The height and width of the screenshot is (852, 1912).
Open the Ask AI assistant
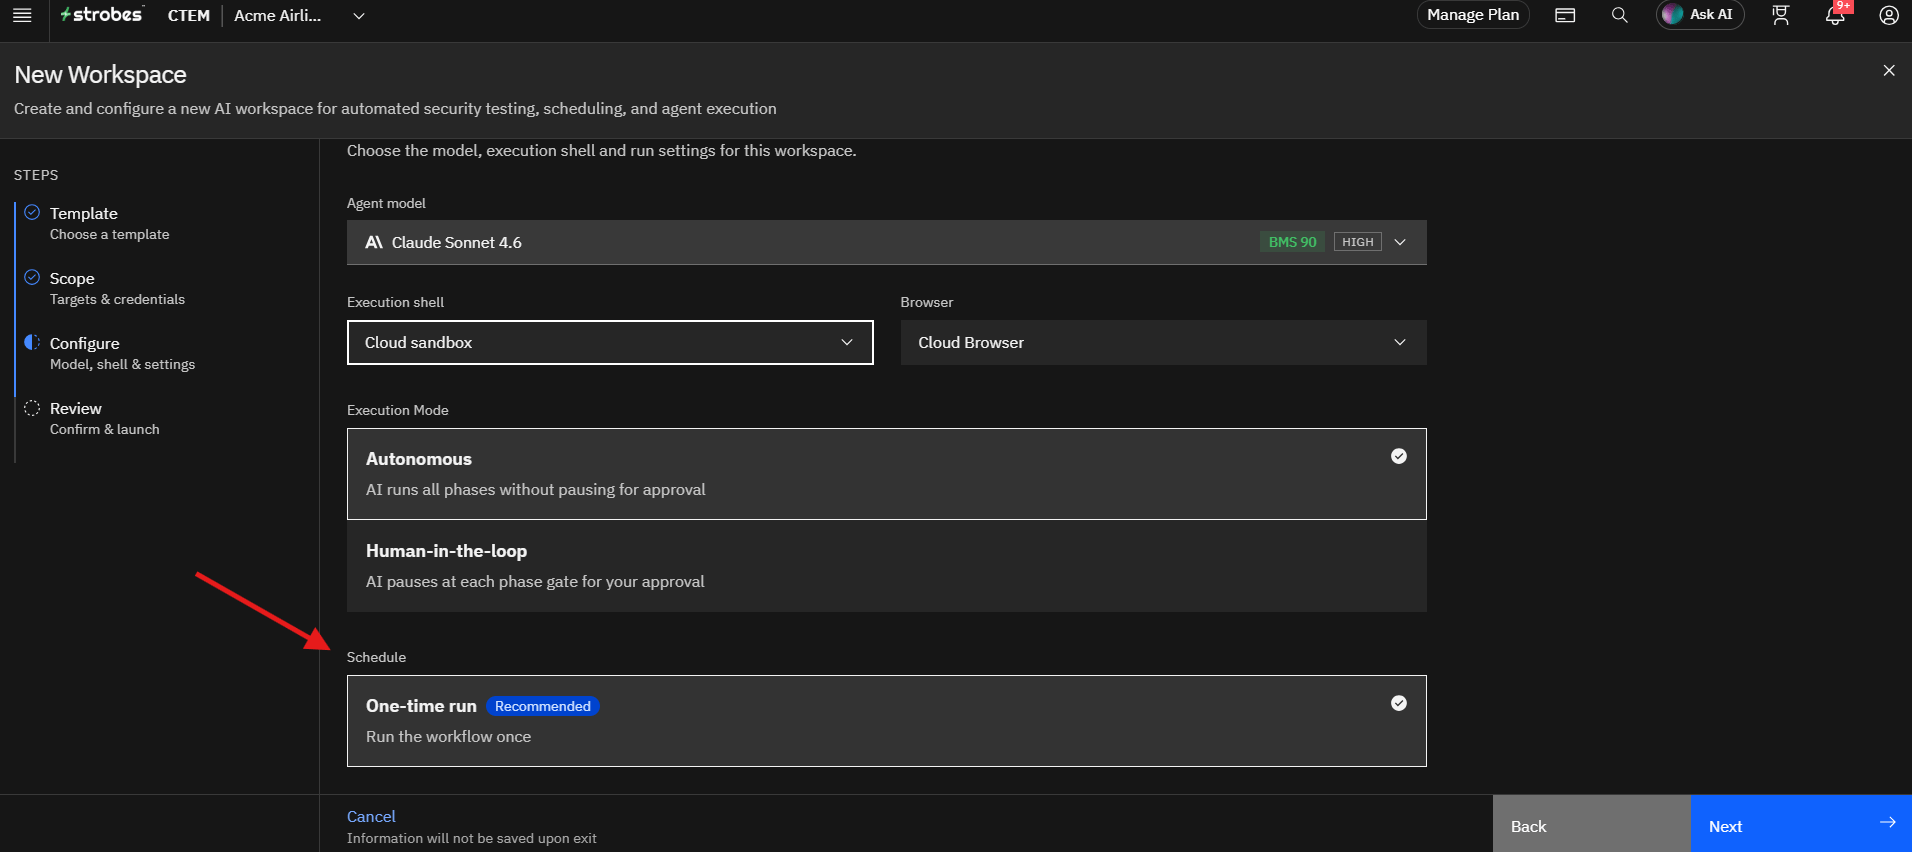click(x=1700, y=14)
